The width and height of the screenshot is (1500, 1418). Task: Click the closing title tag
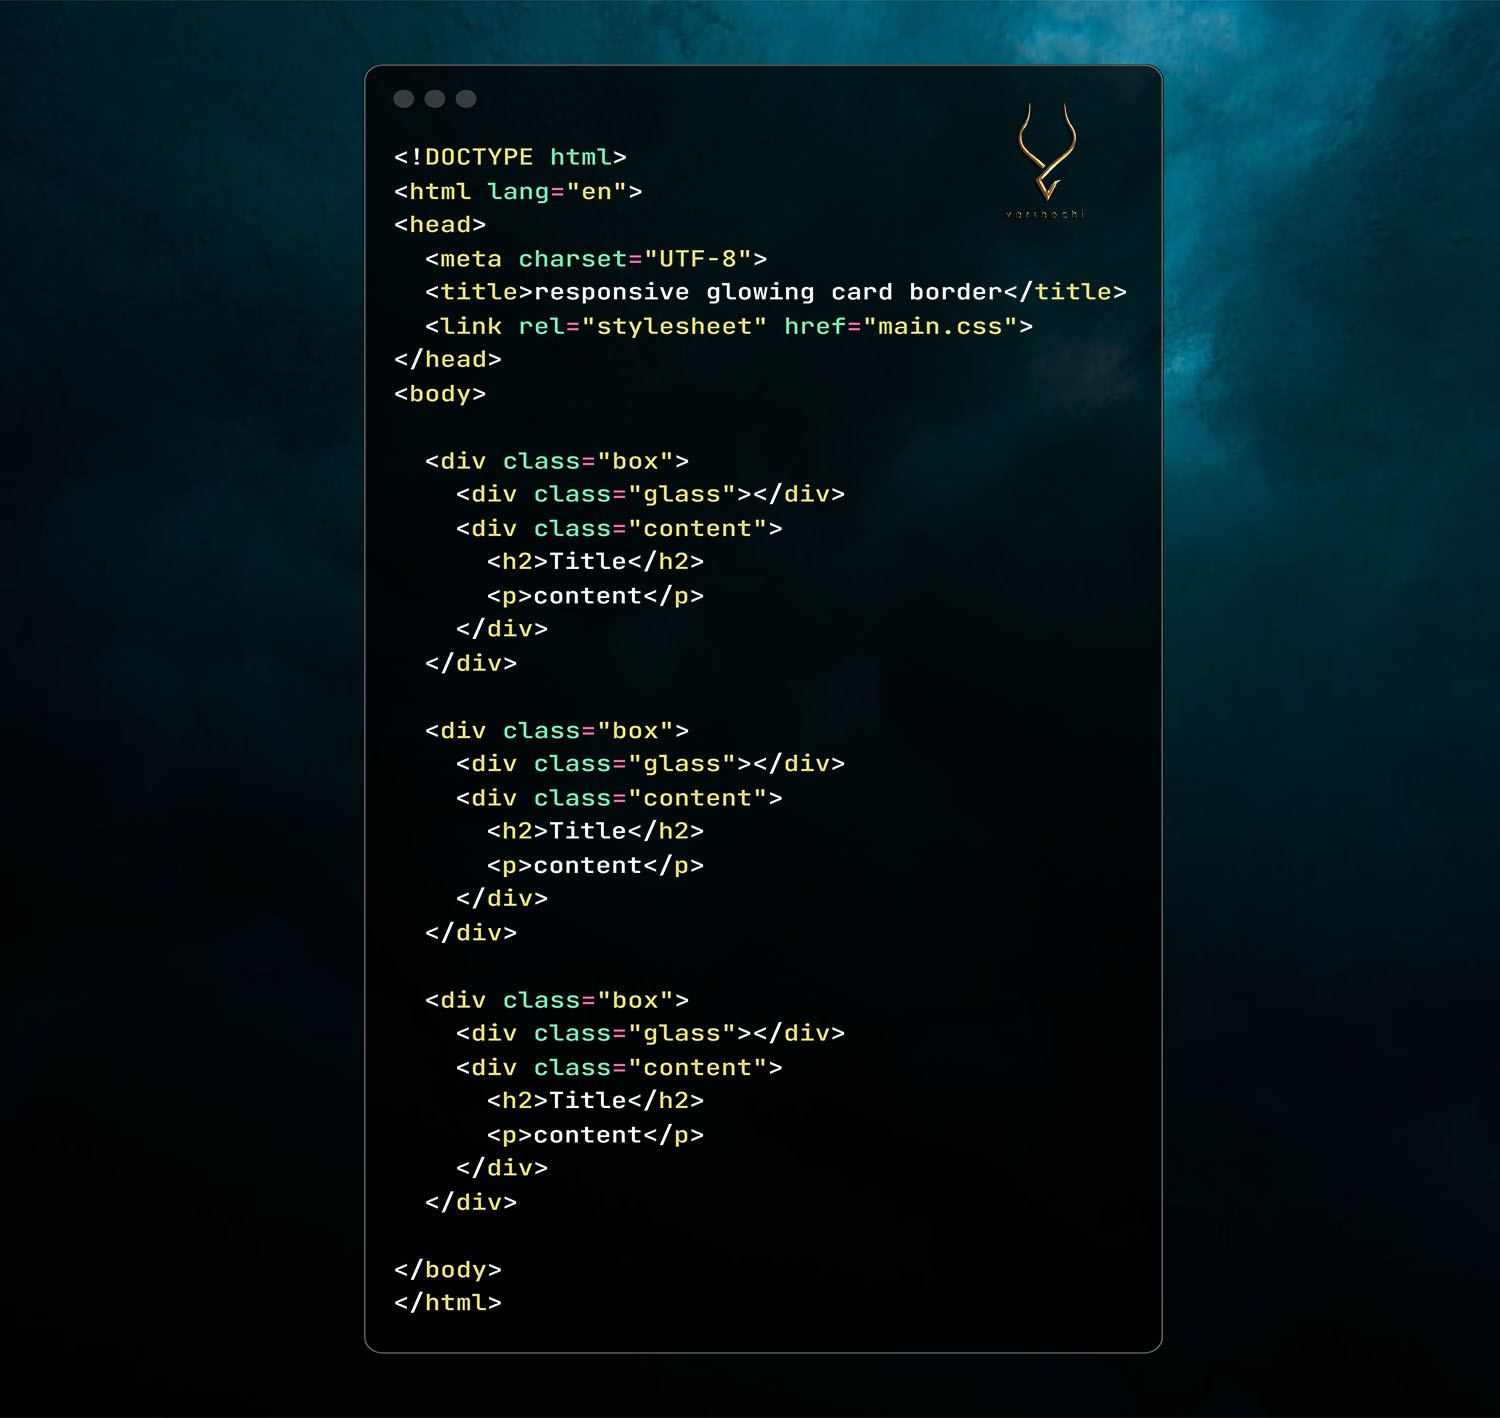point(1065,292)
